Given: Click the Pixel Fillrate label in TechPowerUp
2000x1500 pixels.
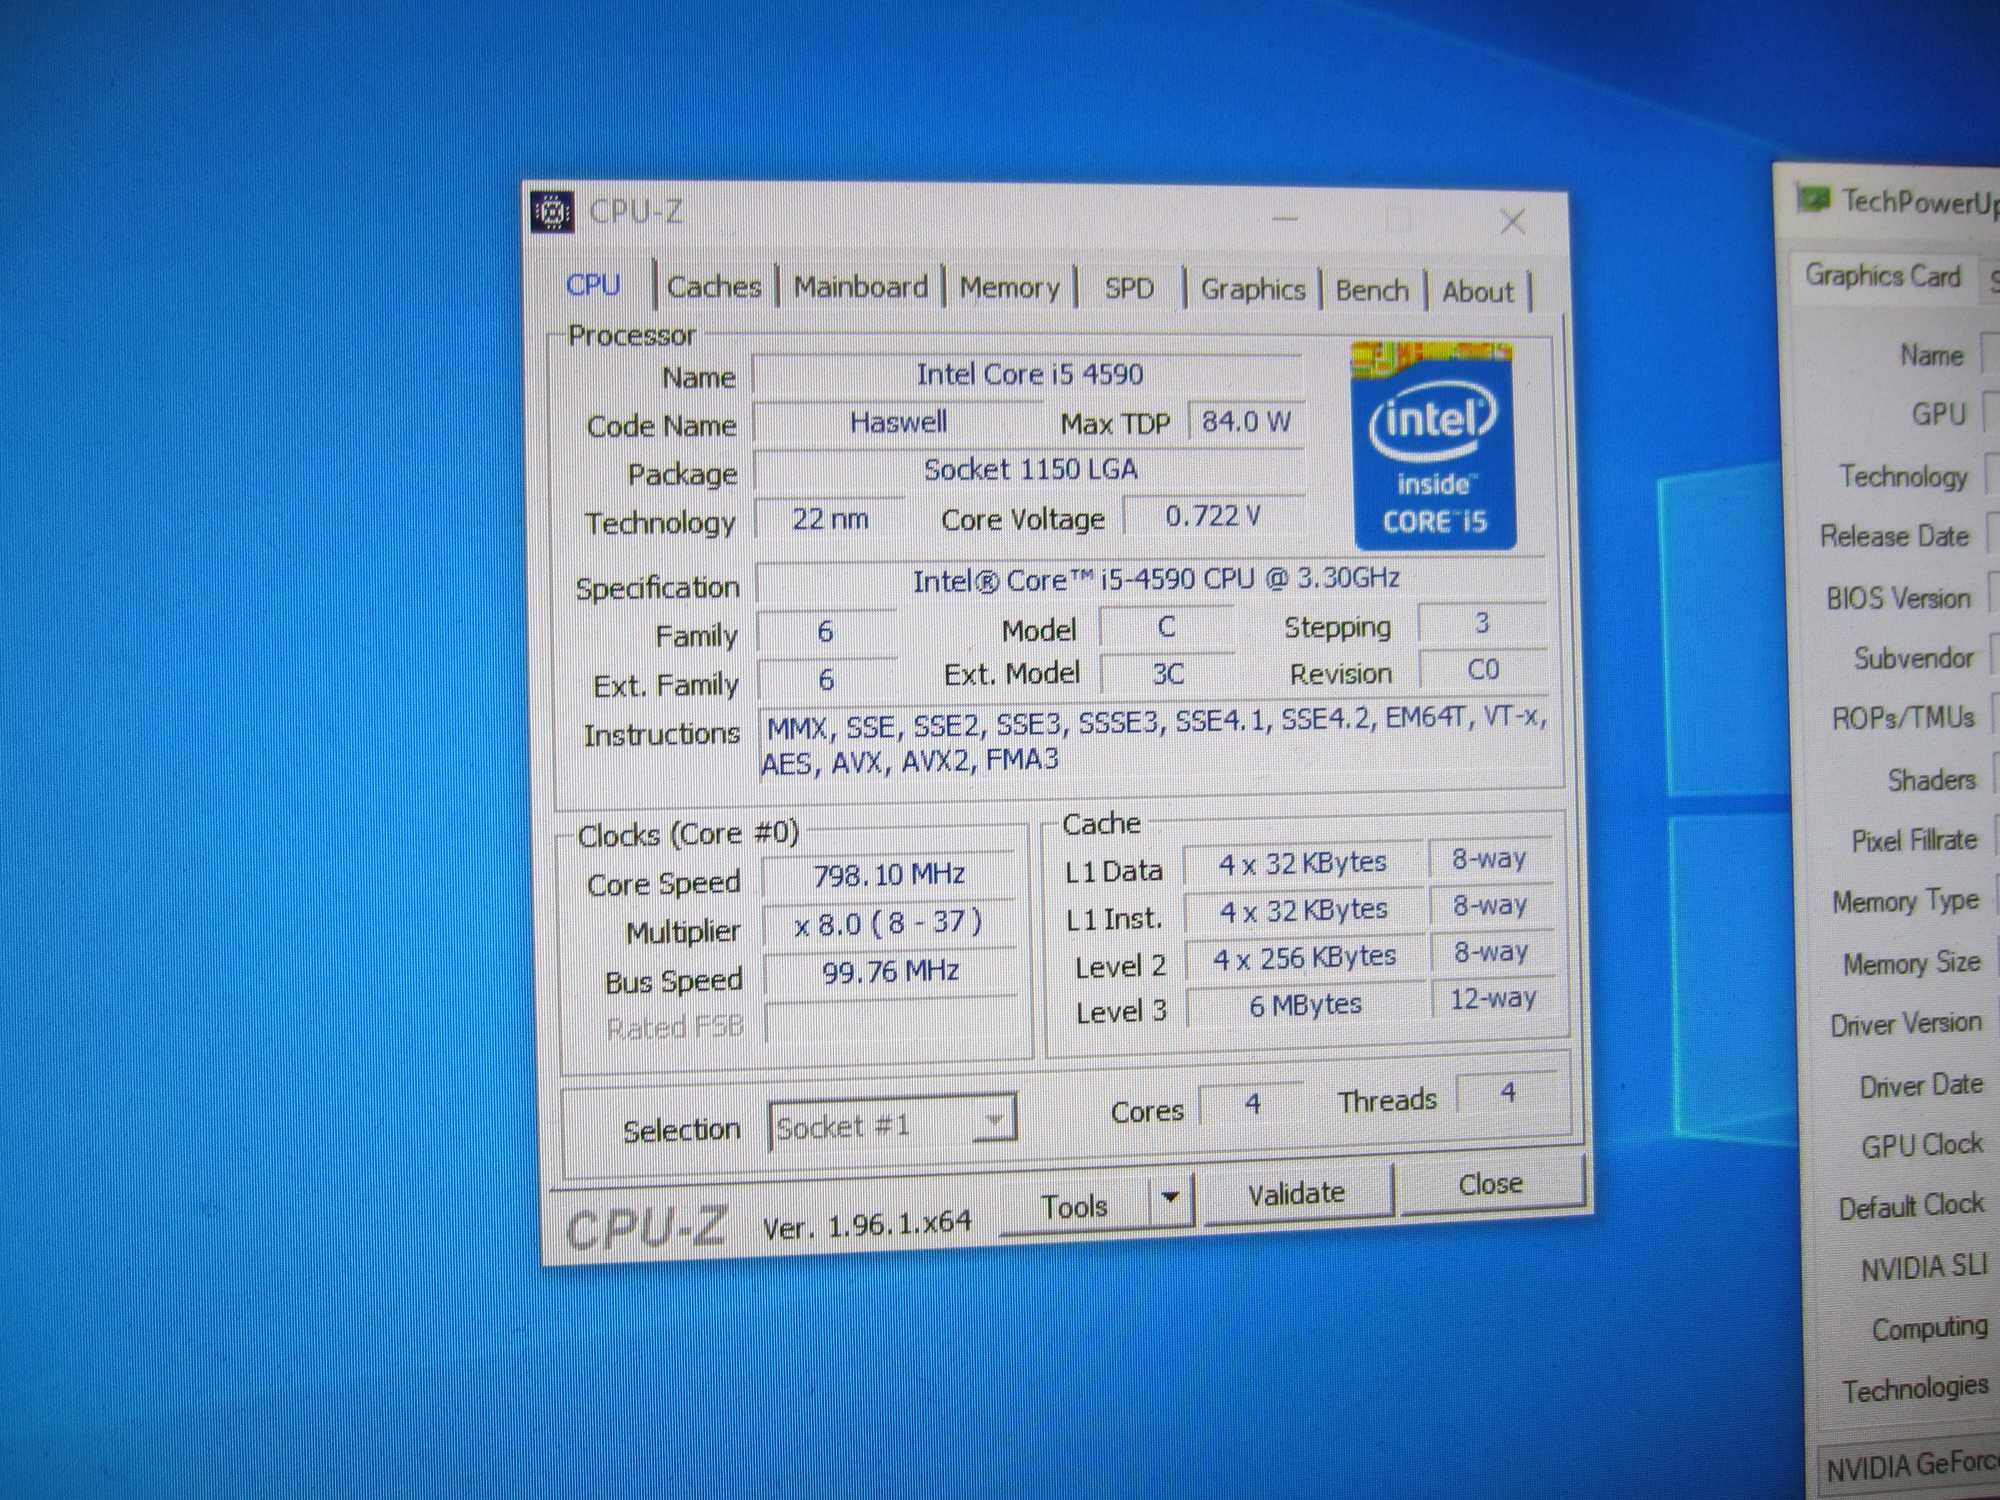Looking at the screenshot, I should [1914, 840].
